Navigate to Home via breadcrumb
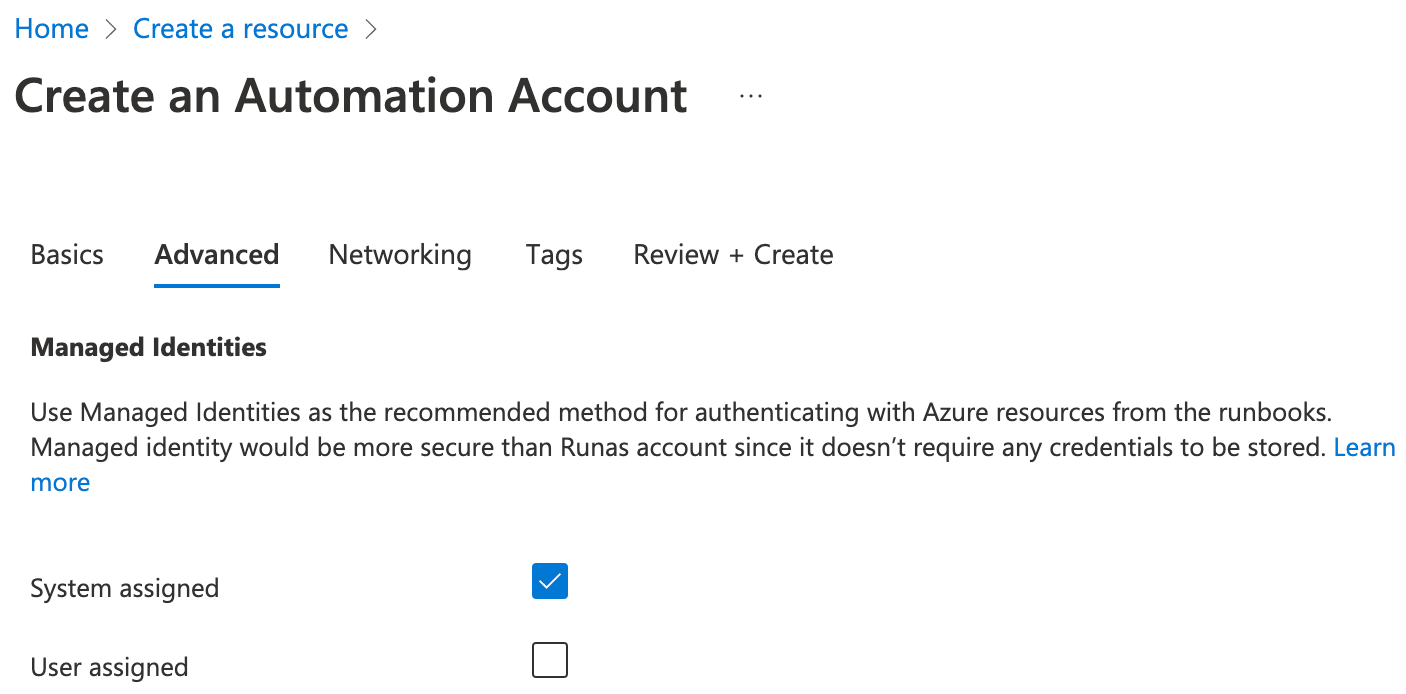The image size is (1406, 694). coord(52,29)
